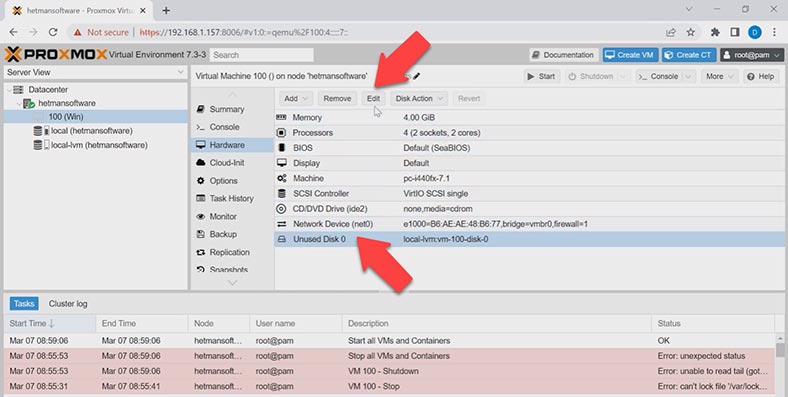Open a new browser tab with plus
Image resolution: width=788 pixels, height=397 pixels.
166,10
